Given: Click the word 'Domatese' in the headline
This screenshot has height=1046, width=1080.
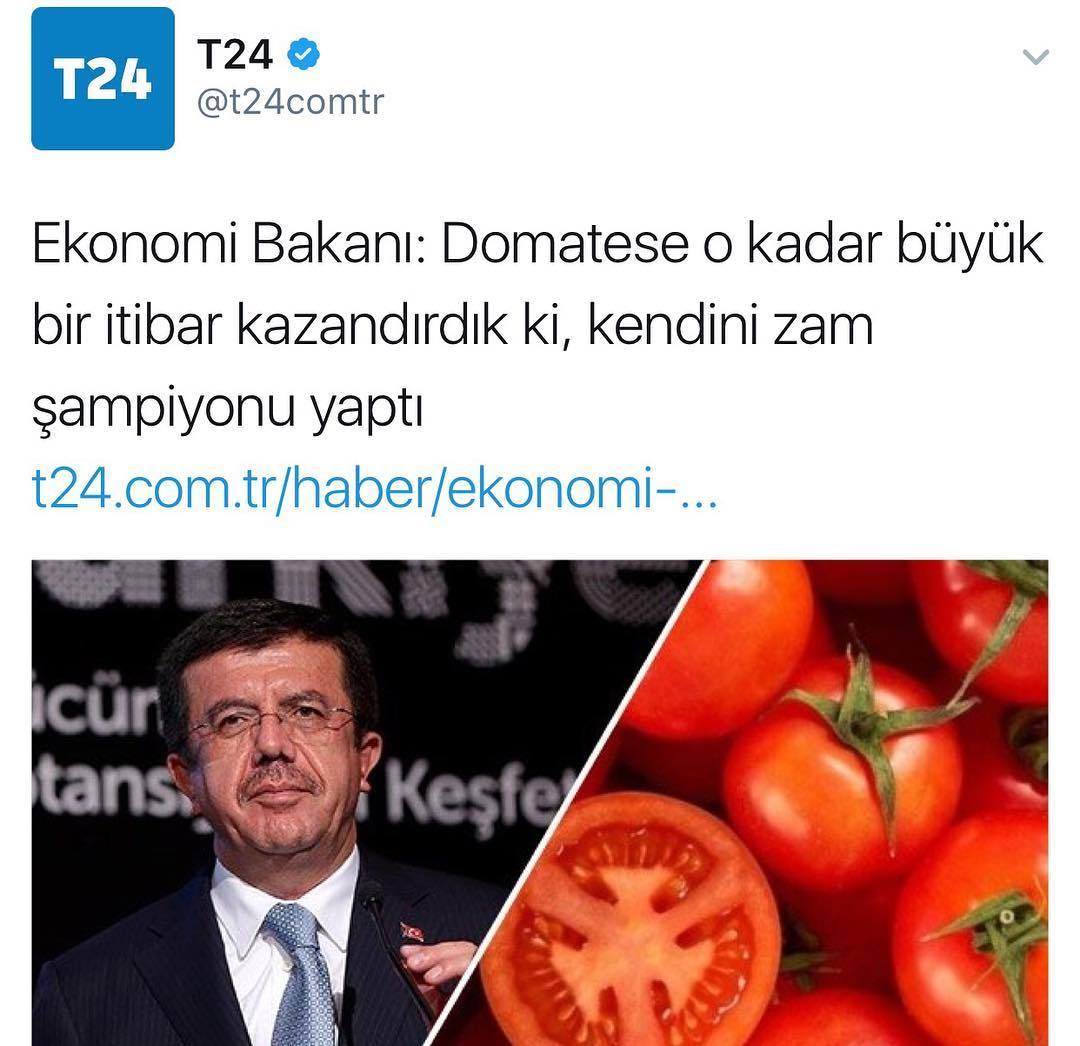Looking at the screenshot, I should click(565, 245).
